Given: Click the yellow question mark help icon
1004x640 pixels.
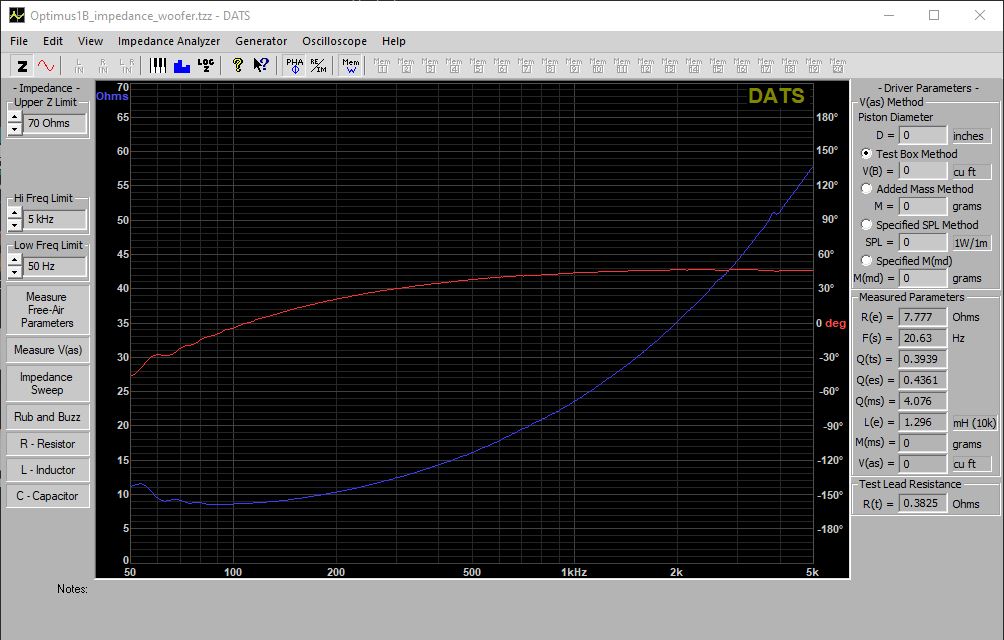Looking at the screenshot, I should coord(238,65).
